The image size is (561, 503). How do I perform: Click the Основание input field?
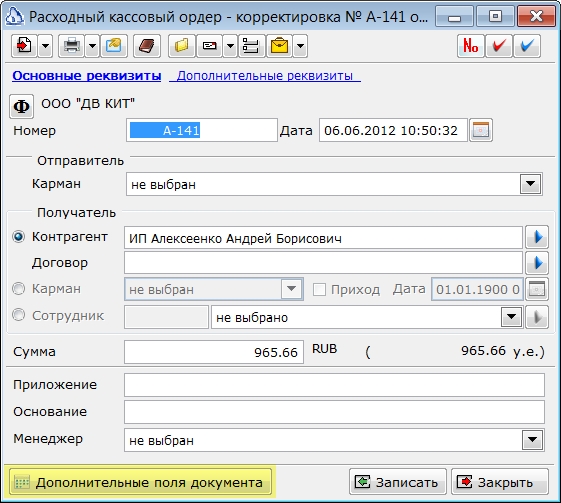pyautogui.click(x=335, y=412)
